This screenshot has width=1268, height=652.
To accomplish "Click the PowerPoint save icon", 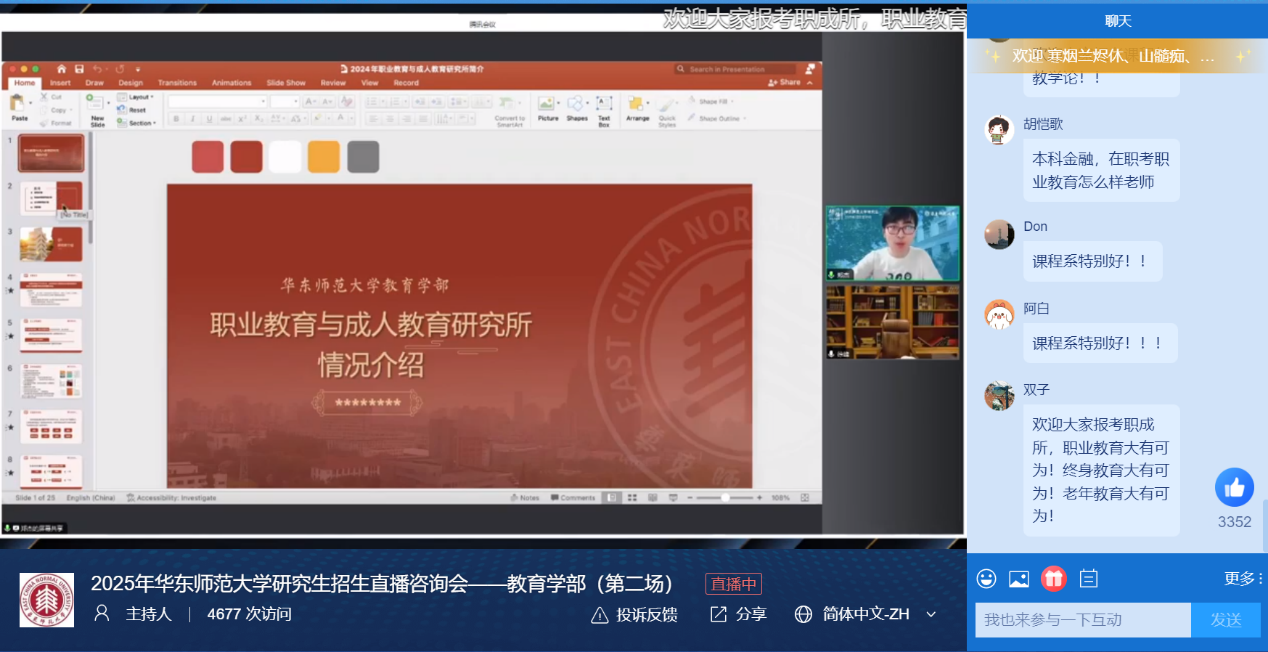I will tap(77, 69).
